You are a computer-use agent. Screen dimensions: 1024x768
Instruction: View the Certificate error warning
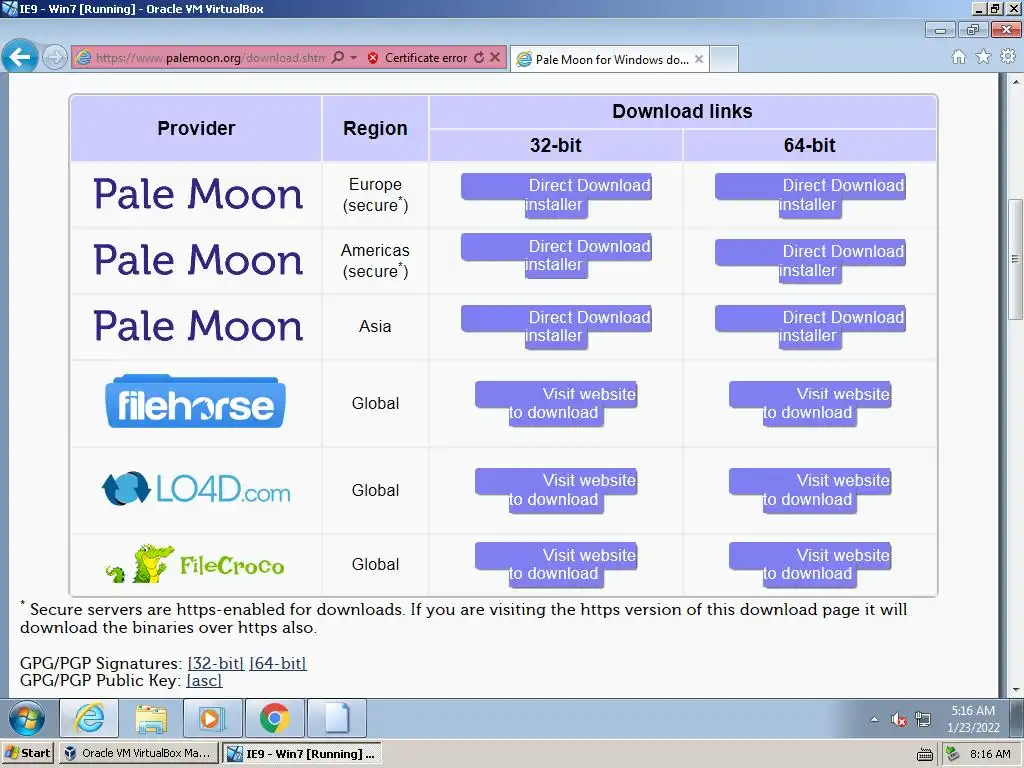[418, 57]
